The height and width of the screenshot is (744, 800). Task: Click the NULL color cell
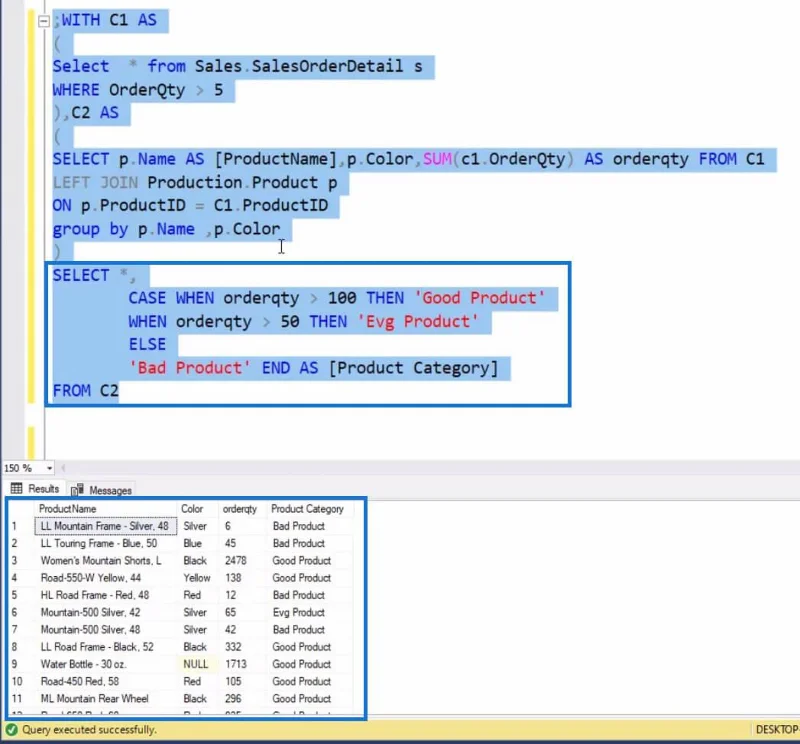(198, 664)
